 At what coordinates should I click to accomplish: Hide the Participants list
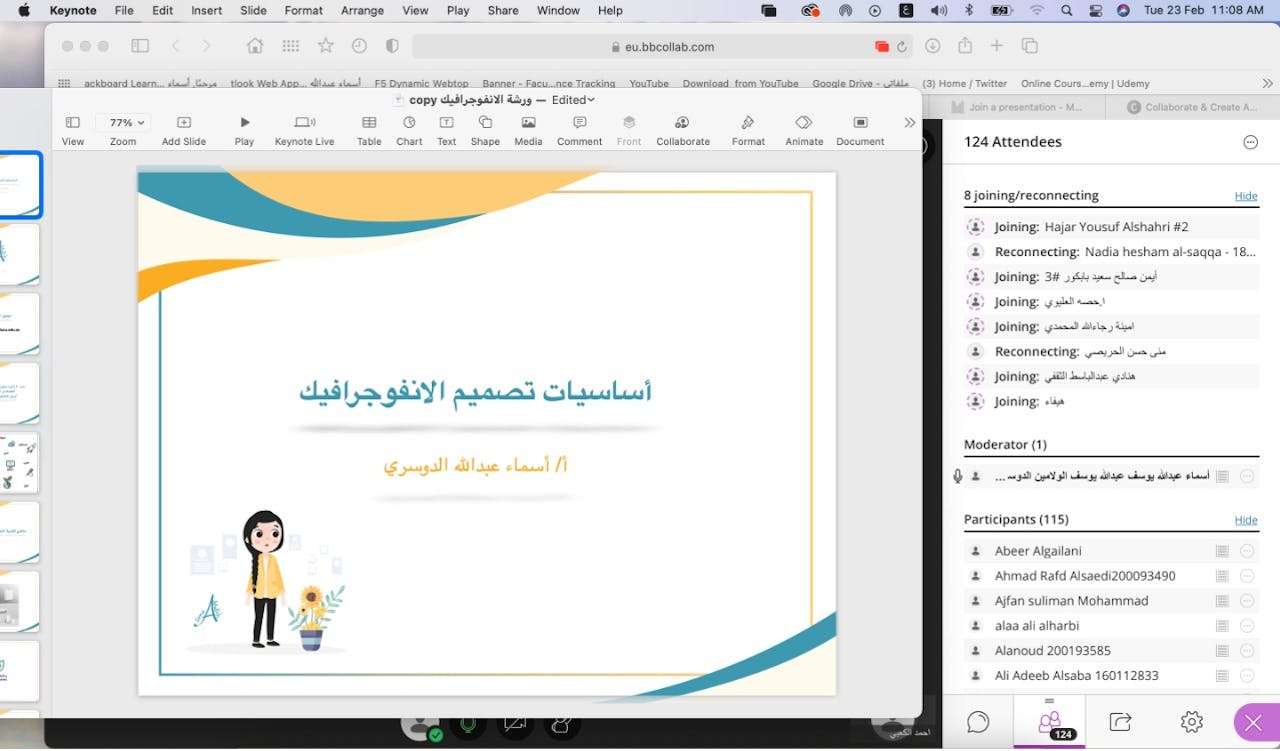point(1246,520)
